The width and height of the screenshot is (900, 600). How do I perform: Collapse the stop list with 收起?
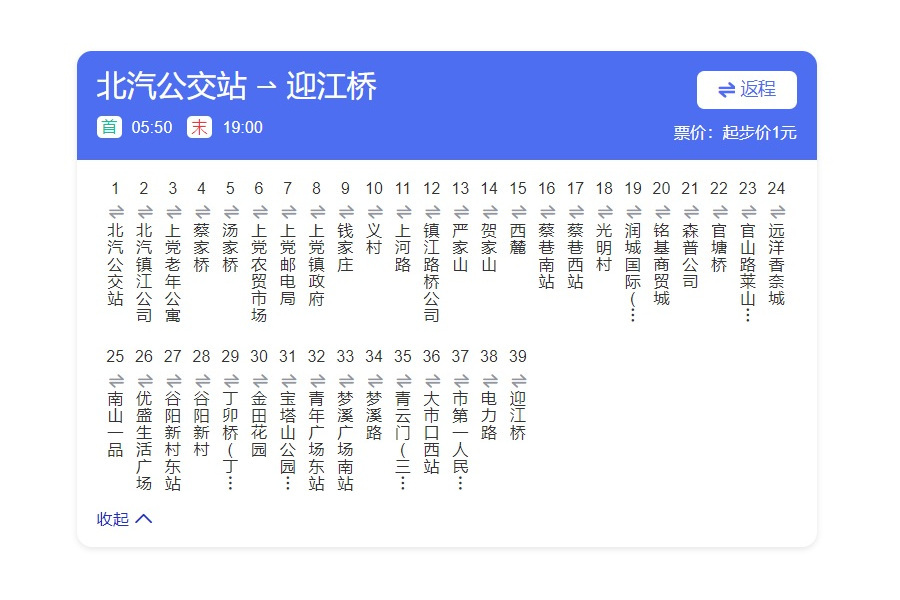pos(125,519)
